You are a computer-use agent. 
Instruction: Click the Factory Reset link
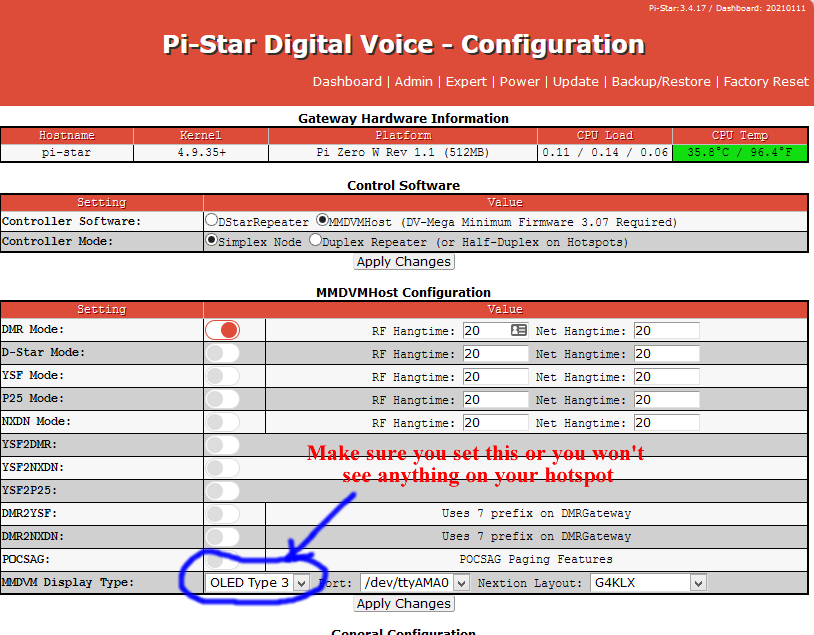(766, 82)
